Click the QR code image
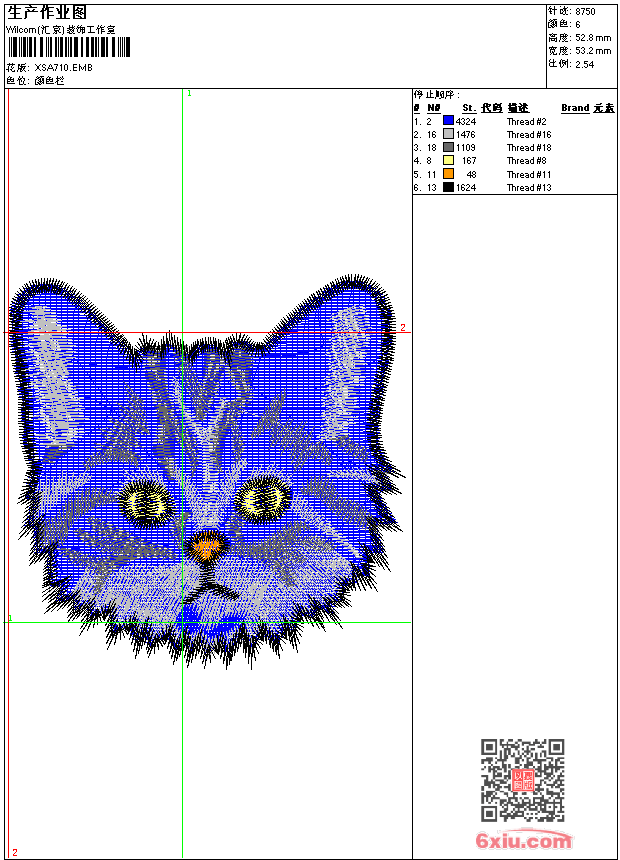This screenshot has height=860, width=620. coord(522,780)
